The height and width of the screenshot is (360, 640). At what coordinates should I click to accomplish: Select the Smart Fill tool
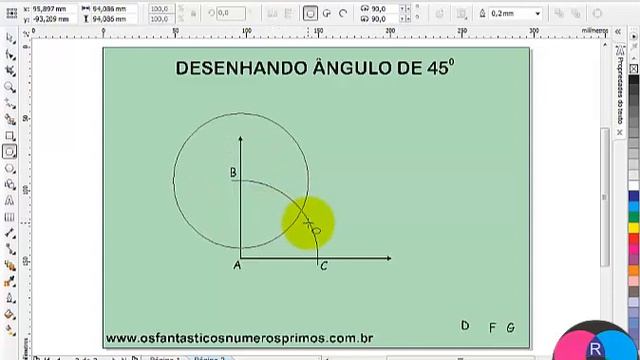point(10,119)
